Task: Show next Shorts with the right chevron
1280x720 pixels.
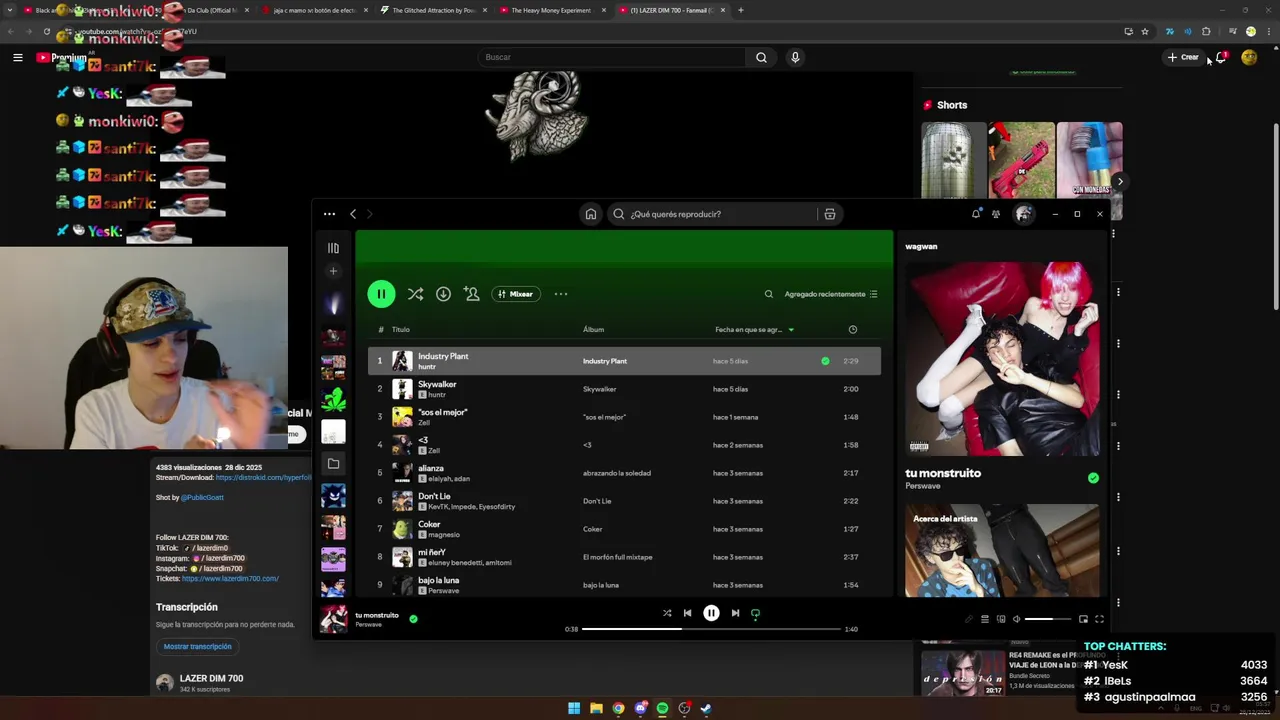Action: (1119, 181)
